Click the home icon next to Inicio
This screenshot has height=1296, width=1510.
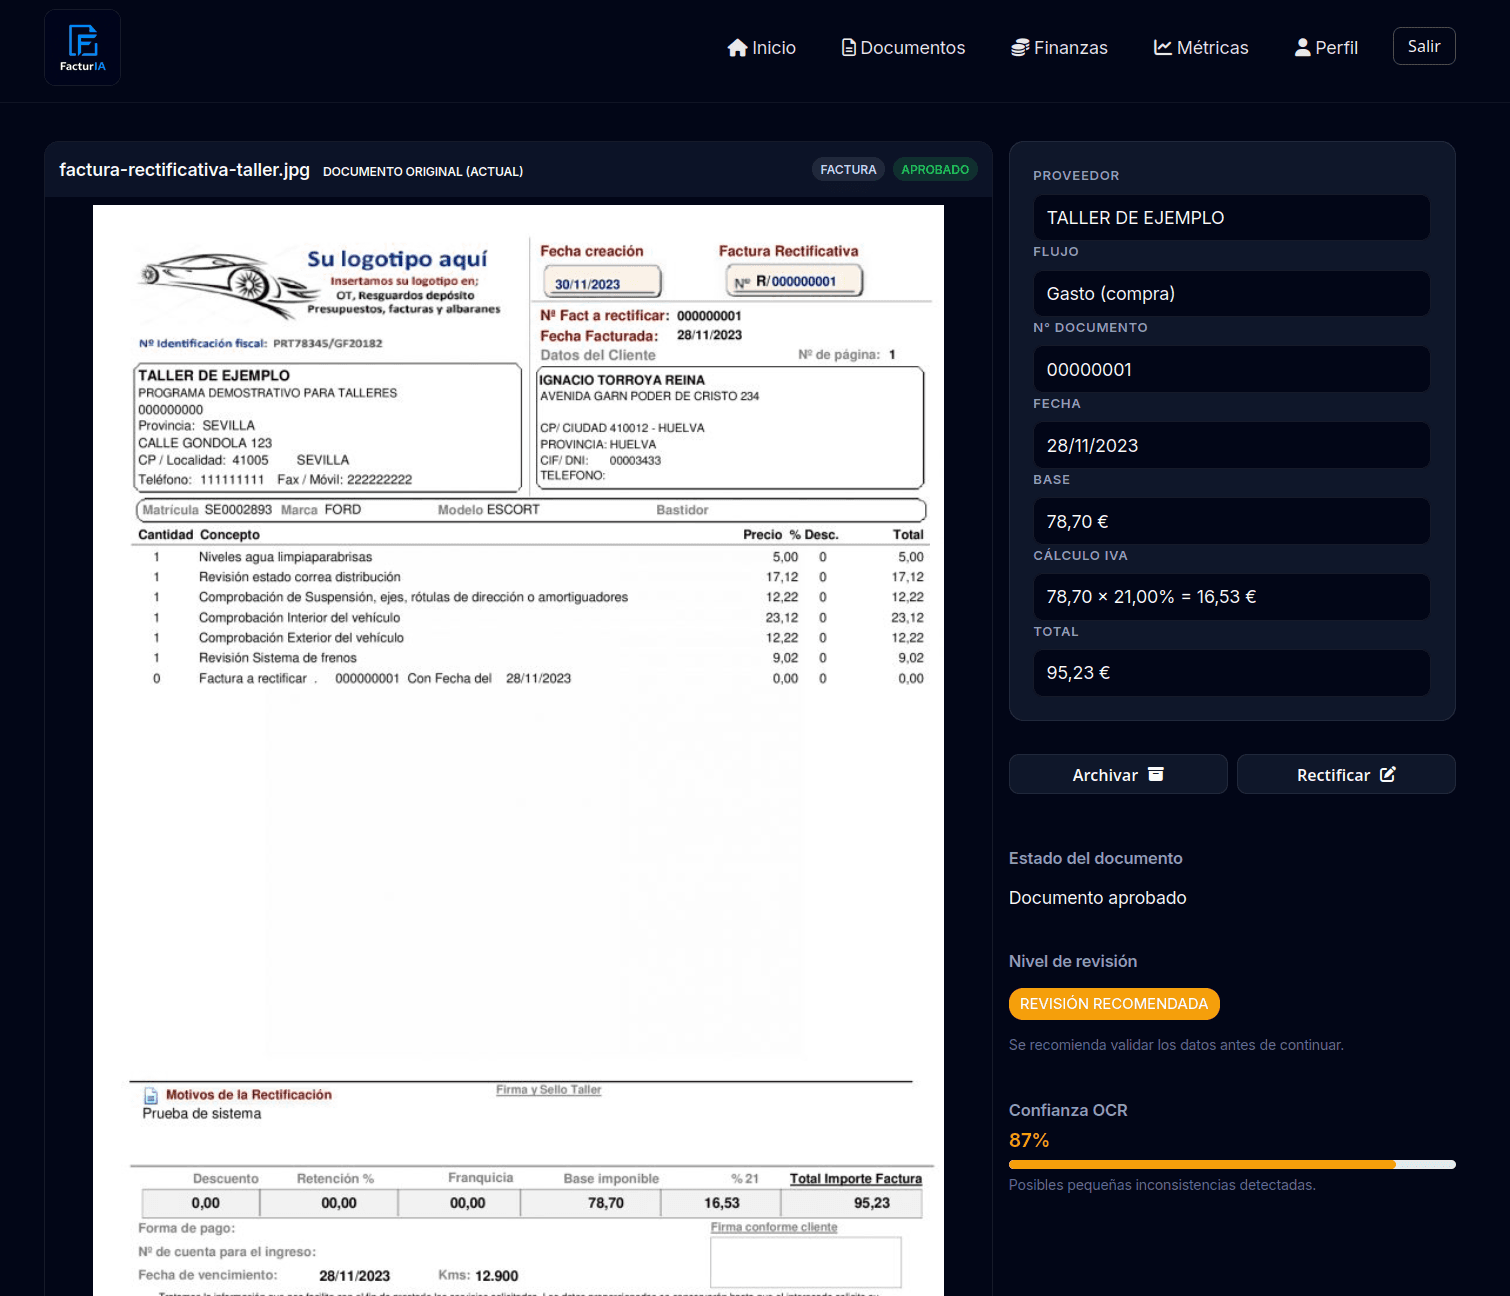737,47
